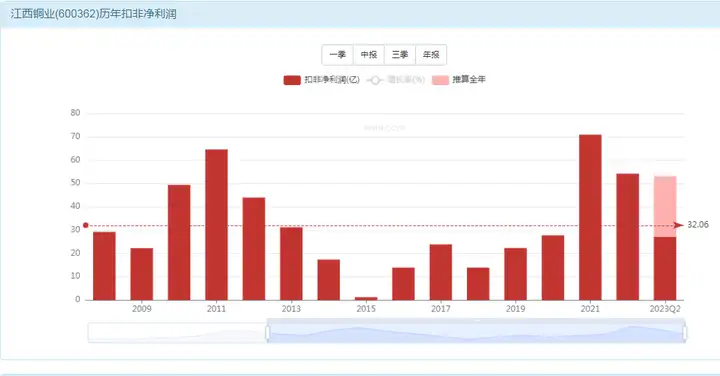
Task: Click the 2015 x-axis label
Action: 366,309
